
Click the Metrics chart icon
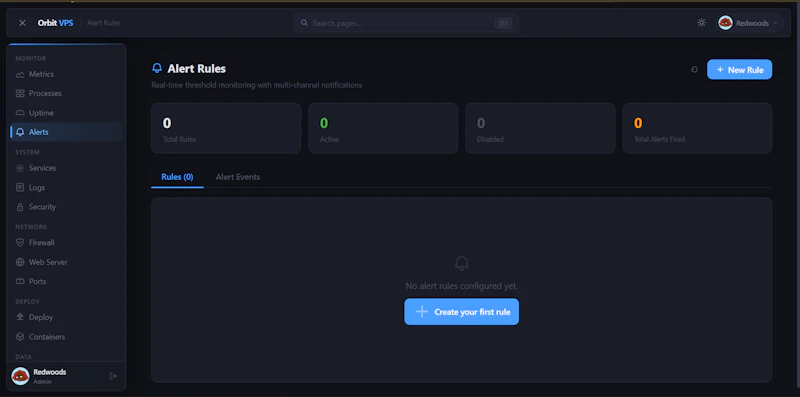point(20,75)
